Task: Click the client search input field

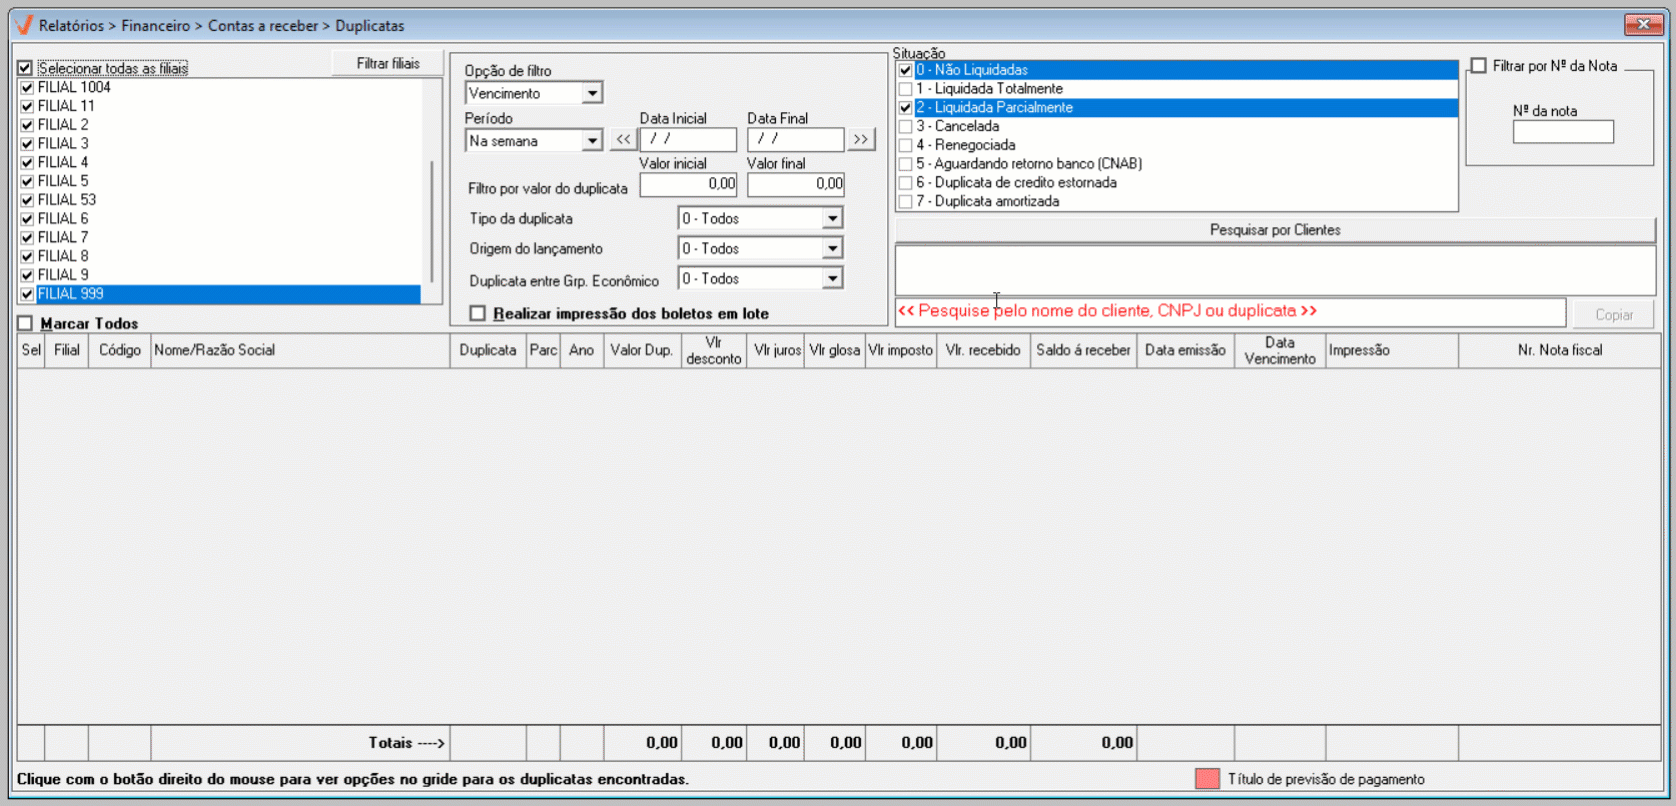Action: point(1230,312)
